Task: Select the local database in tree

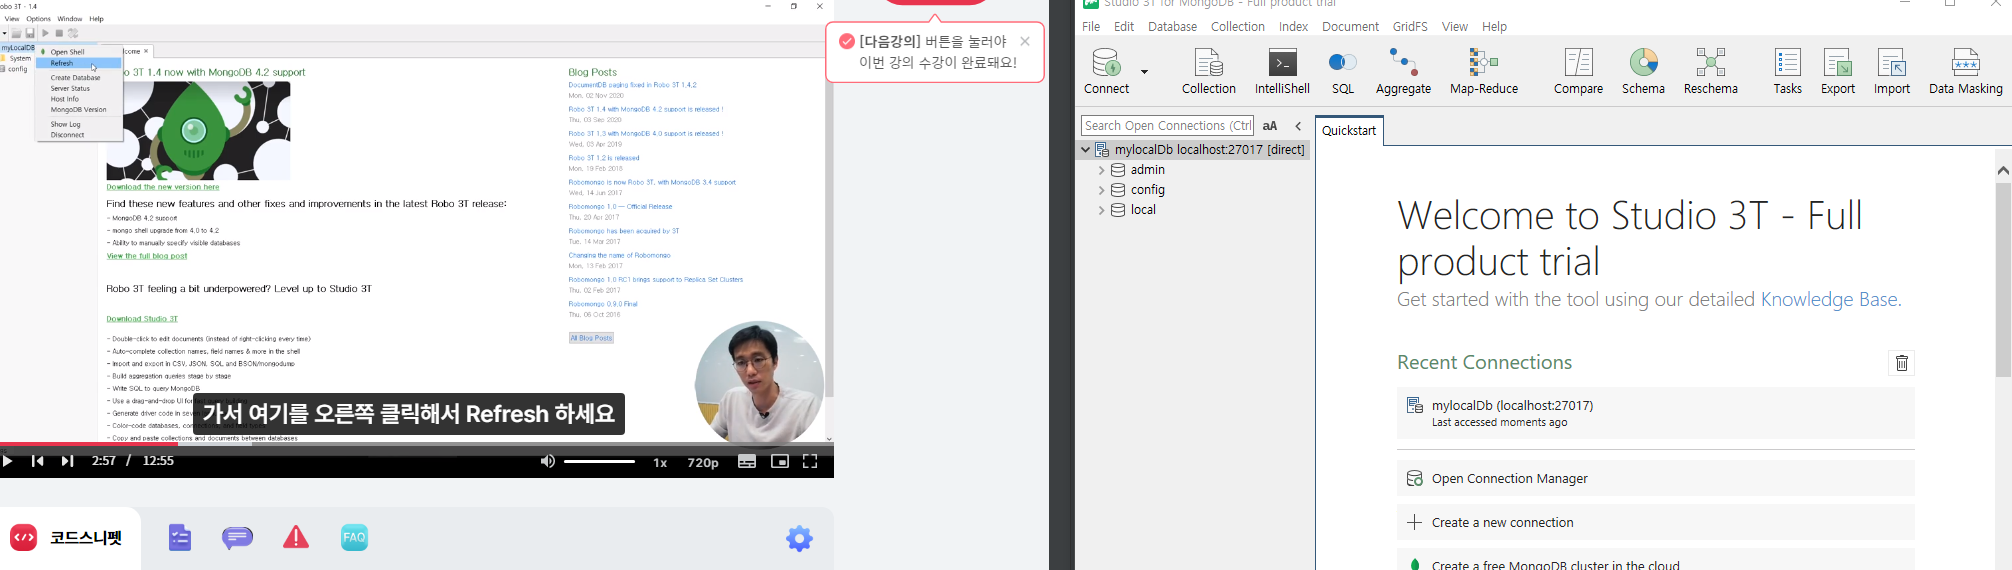Action: (1142, 210)
